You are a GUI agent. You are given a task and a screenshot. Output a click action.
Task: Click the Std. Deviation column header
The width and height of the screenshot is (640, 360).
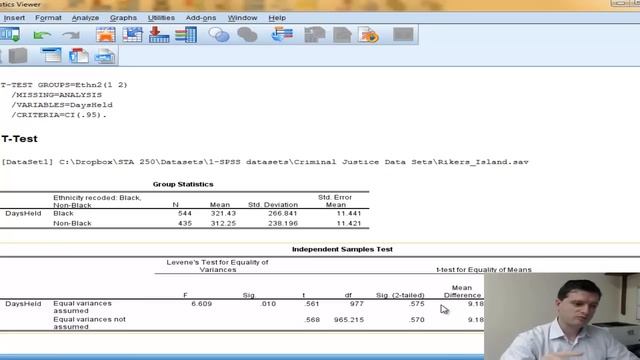273,205
